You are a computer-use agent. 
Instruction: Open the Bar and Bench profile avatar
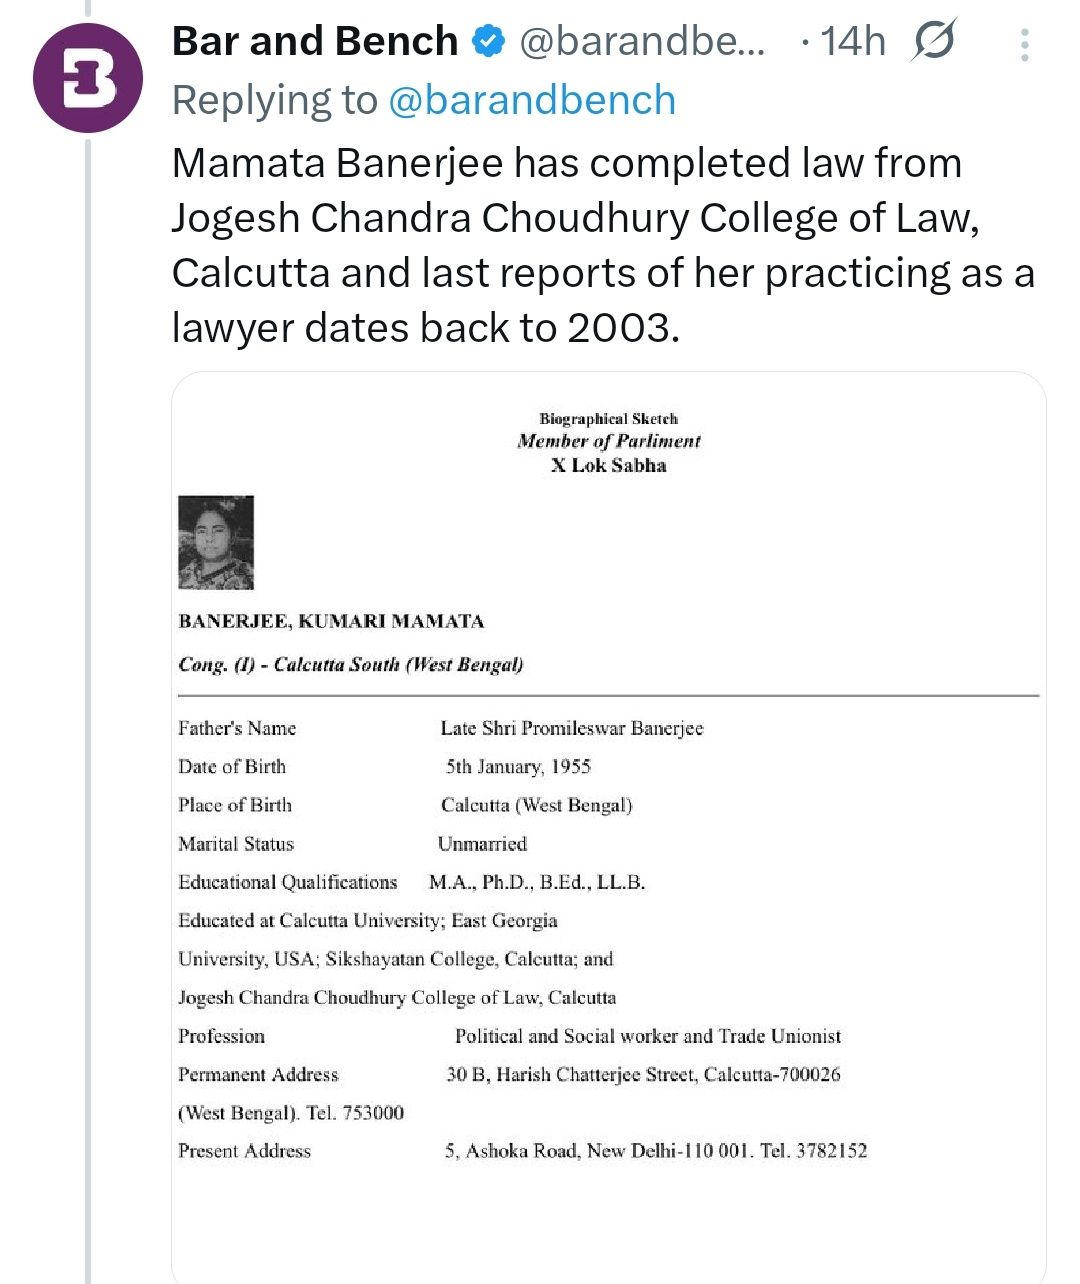(x=87, y=78)
